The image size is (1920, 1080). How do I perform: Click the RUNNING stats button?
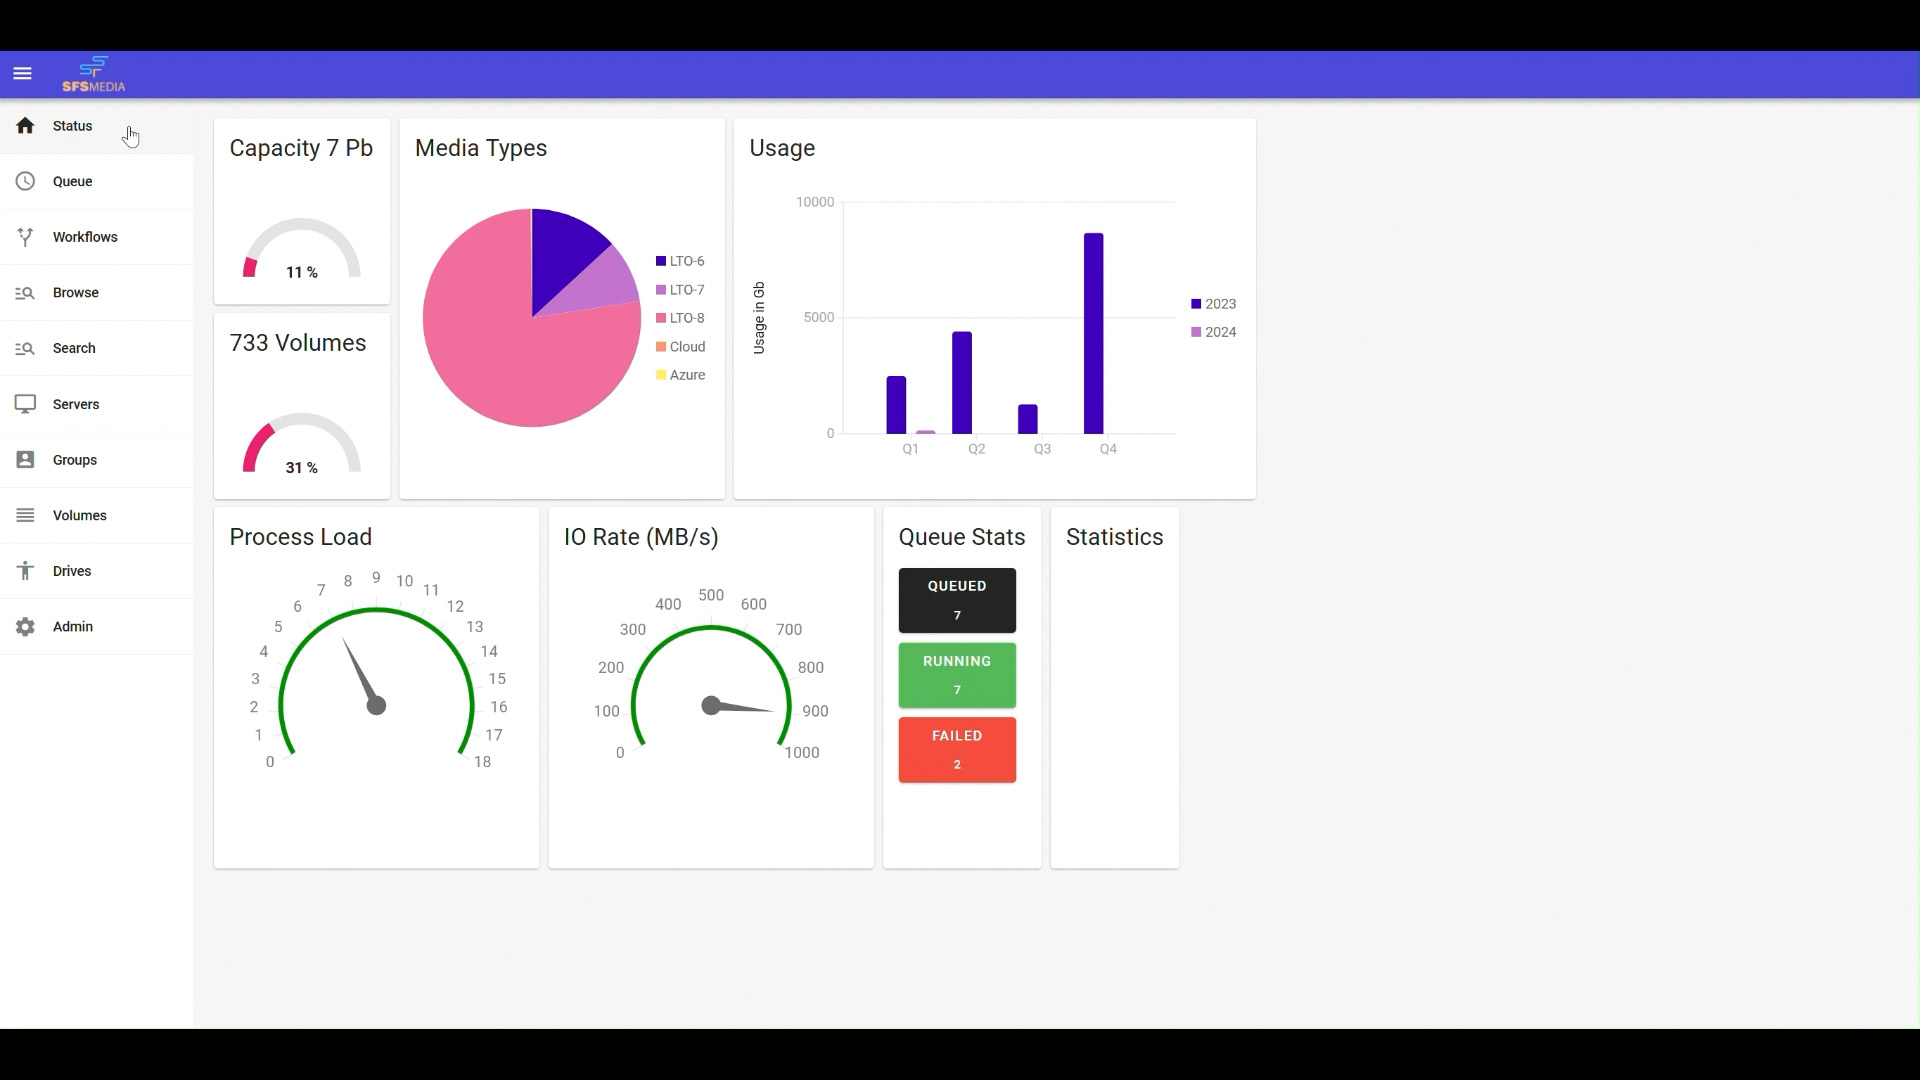(x=957, y=675)
